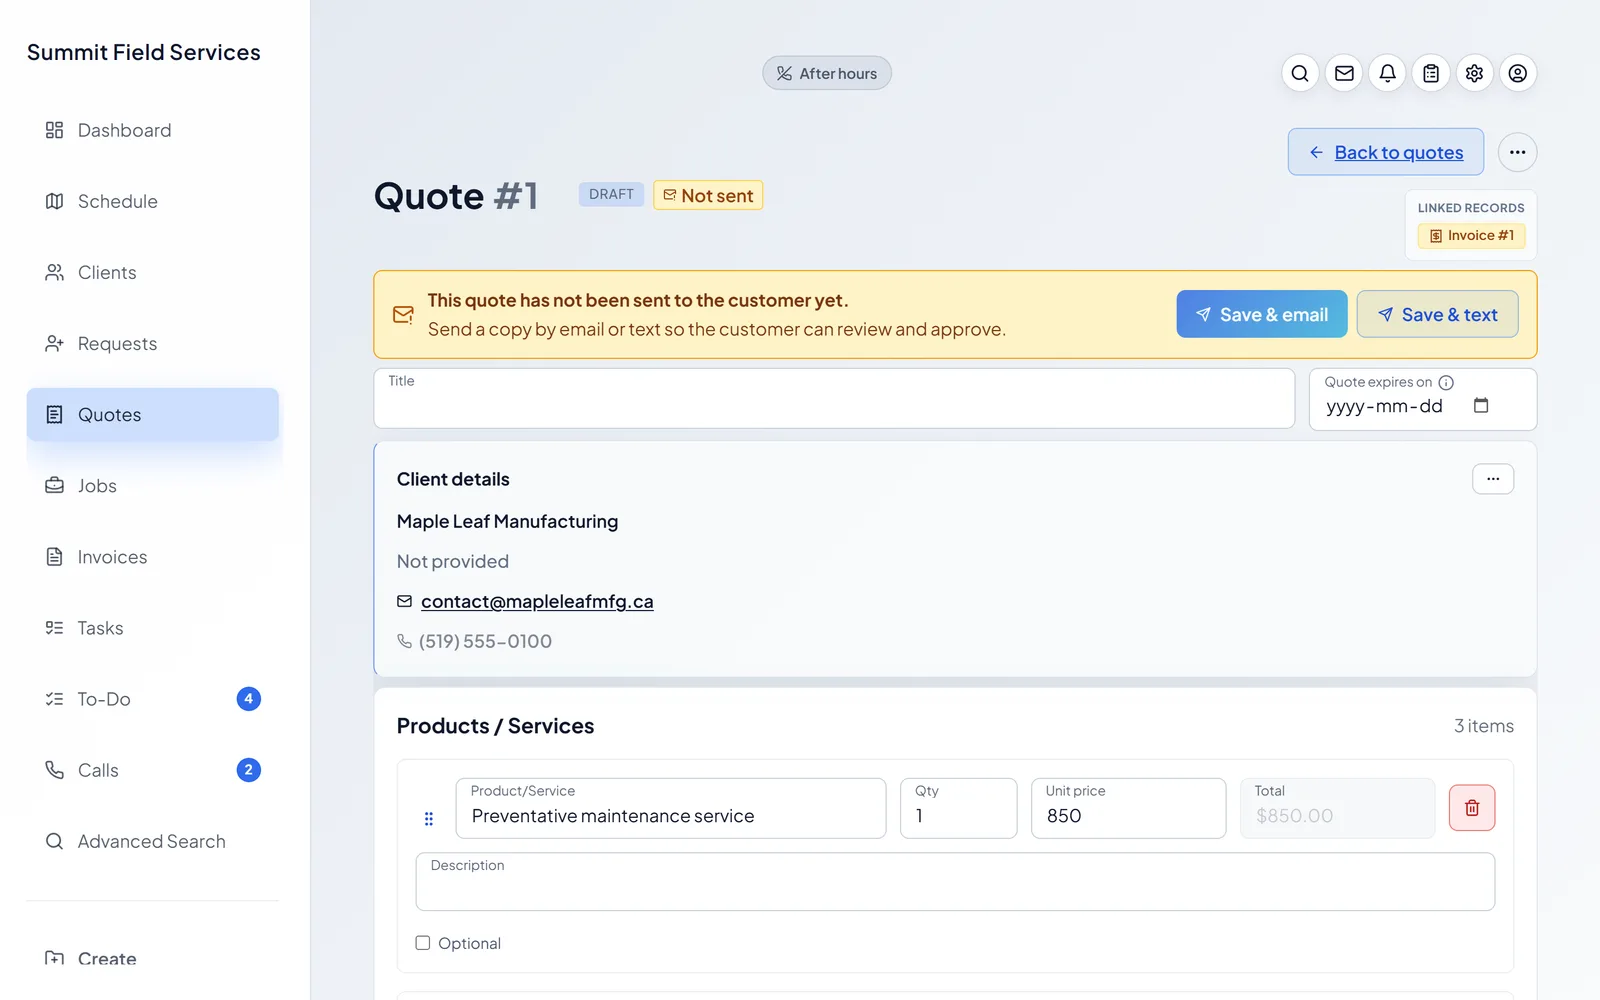Click the Not sent status badge
Screen dimensions: 1600x1000
(x=708, y=195)
